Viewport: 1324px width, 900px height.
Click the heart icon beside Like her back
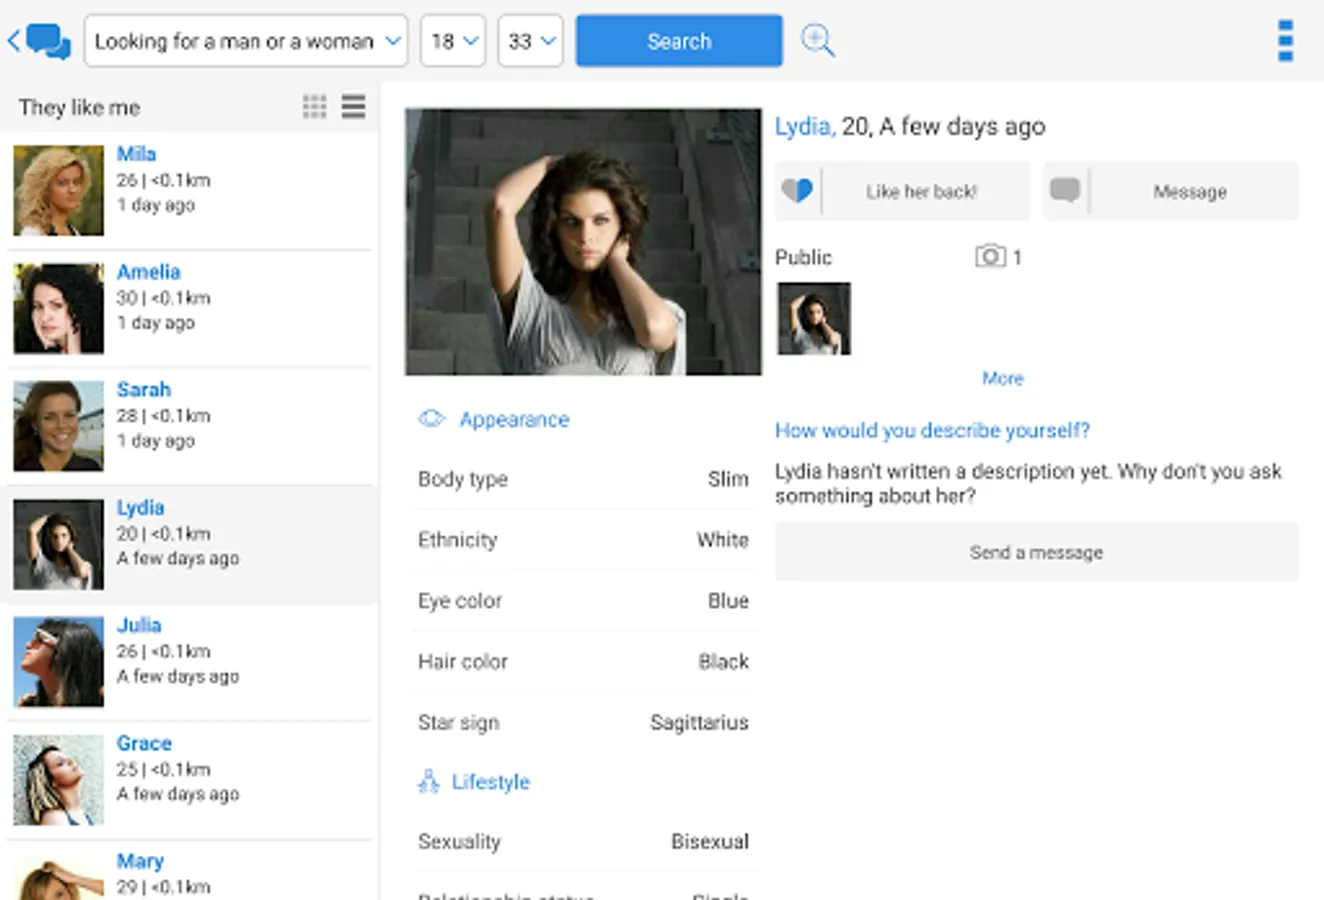click(x=797, y=190)
